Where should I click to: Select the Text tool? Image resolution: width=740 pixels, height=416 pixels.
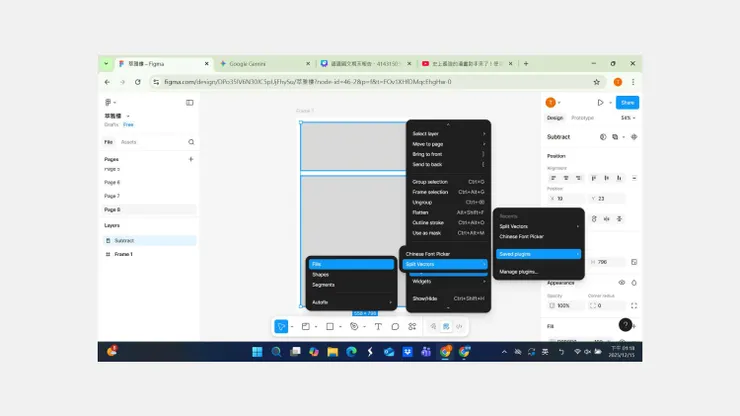[378, 326]
